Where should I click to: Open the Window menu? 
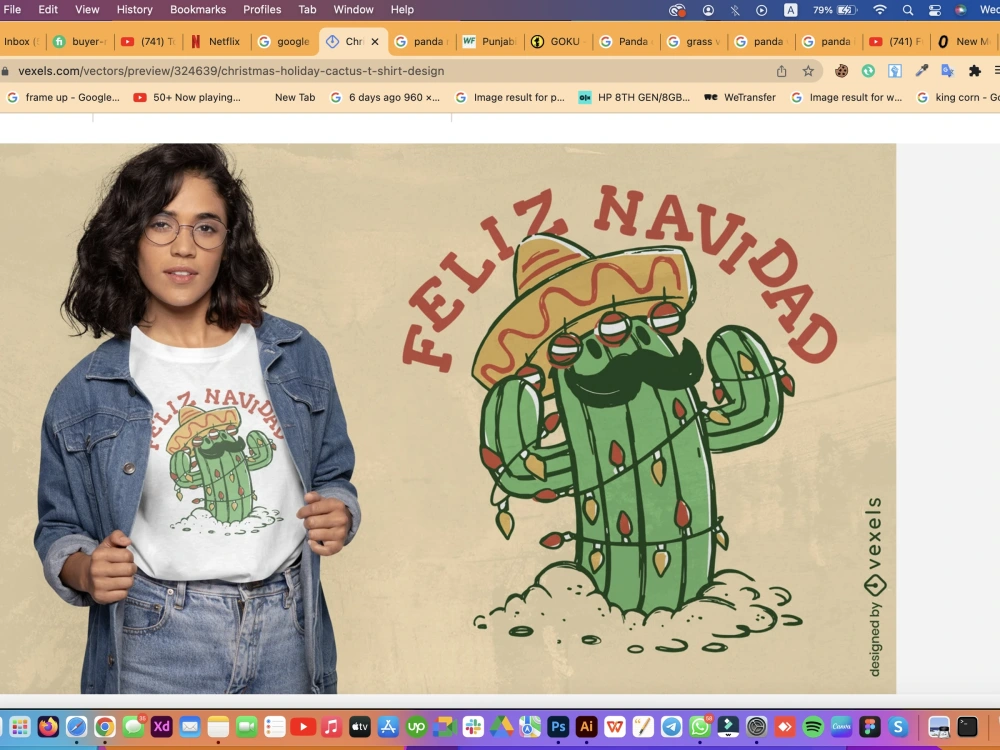point(353,10)
